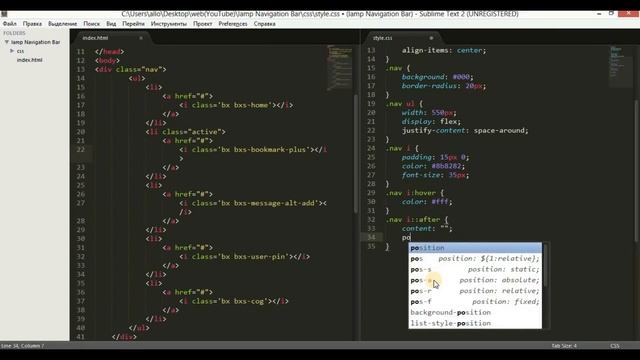Open the Перейти menu

[x=133, y=24]
